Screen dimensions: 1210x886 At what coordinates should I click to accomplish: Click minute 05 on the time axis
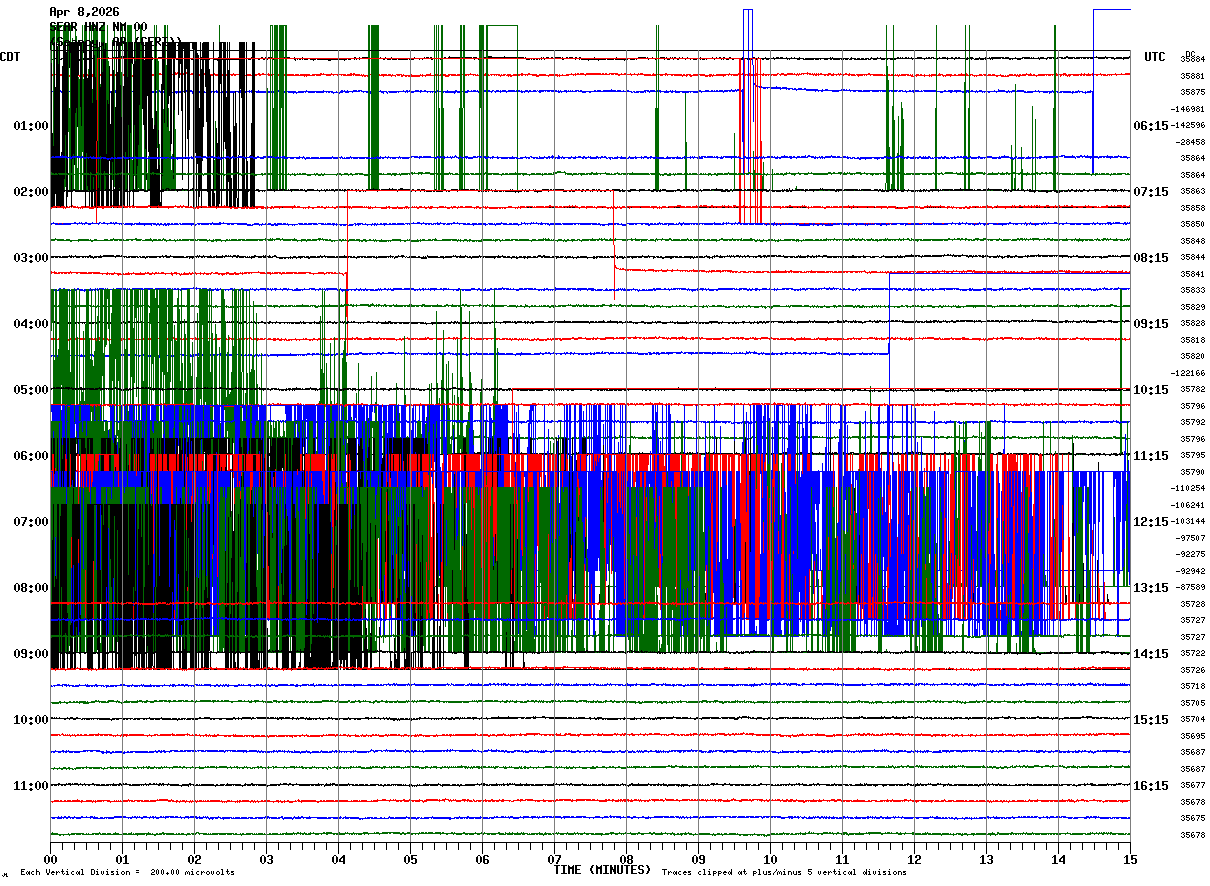point(410,859)
